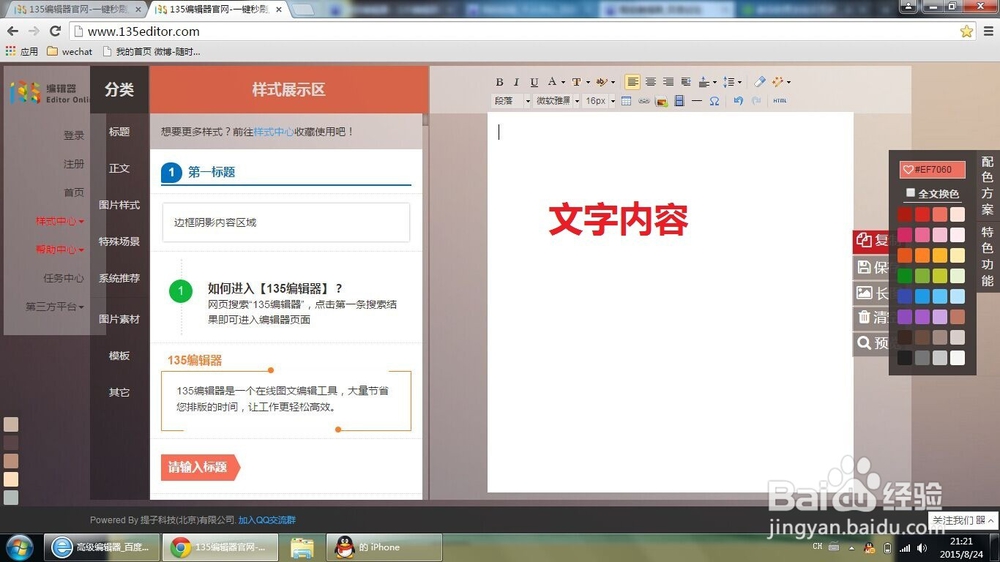Click the #EF7060 color value field
This screenshot has height=562, width=1000.
[x=932, y=170]
